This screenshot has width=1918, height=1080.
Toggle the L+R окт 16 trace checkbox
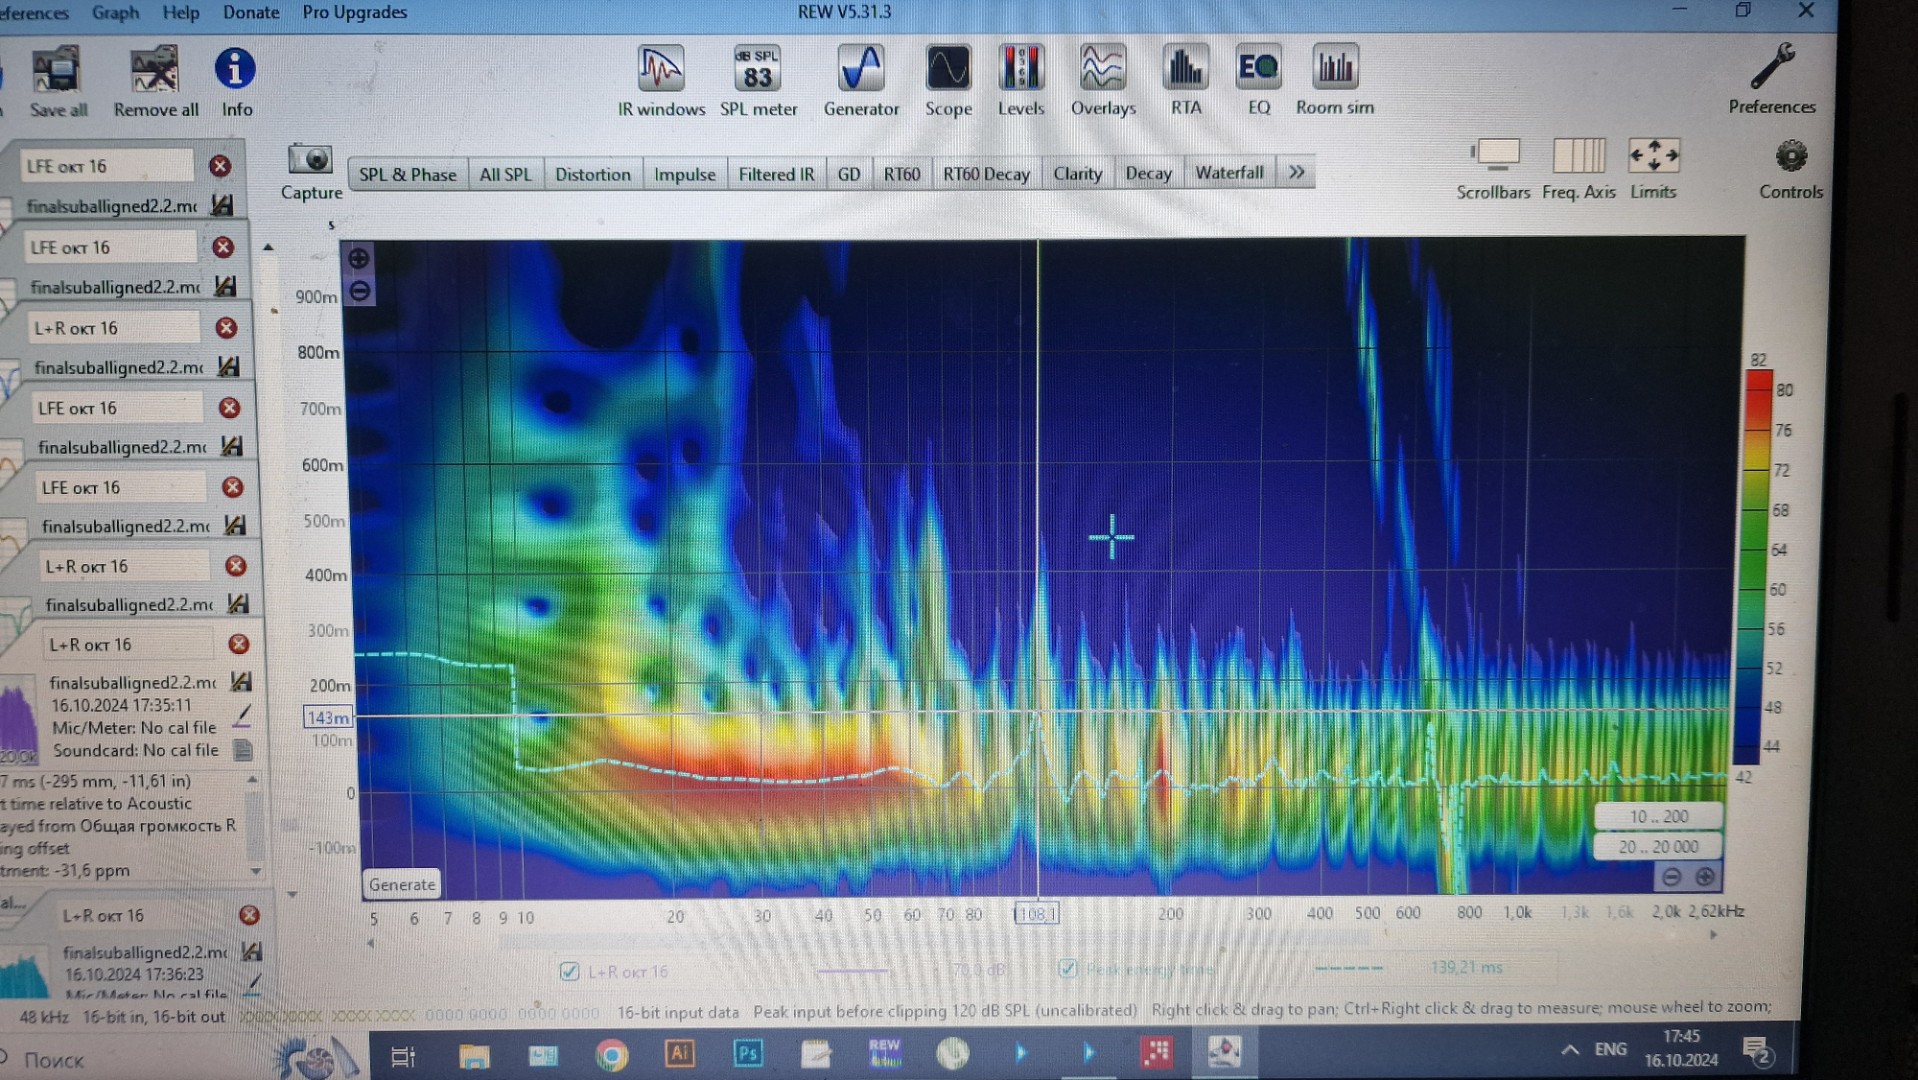[570, 971]
